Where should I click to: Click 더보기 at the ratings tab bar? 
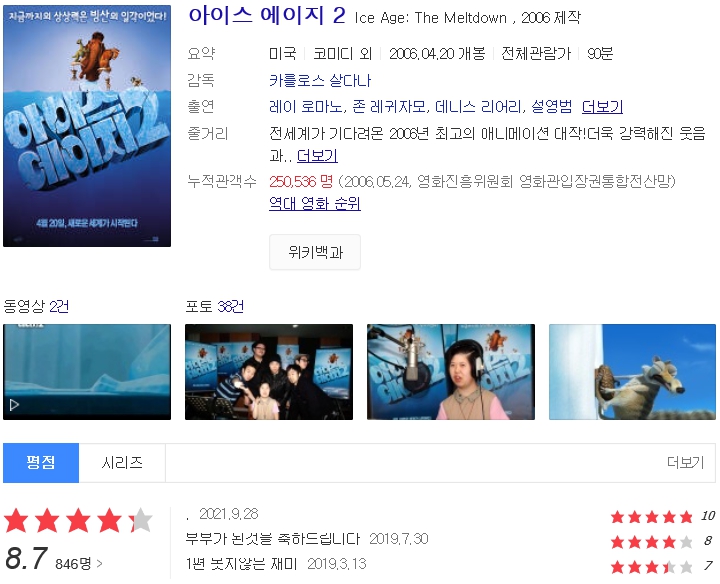[x=685, y=462]
